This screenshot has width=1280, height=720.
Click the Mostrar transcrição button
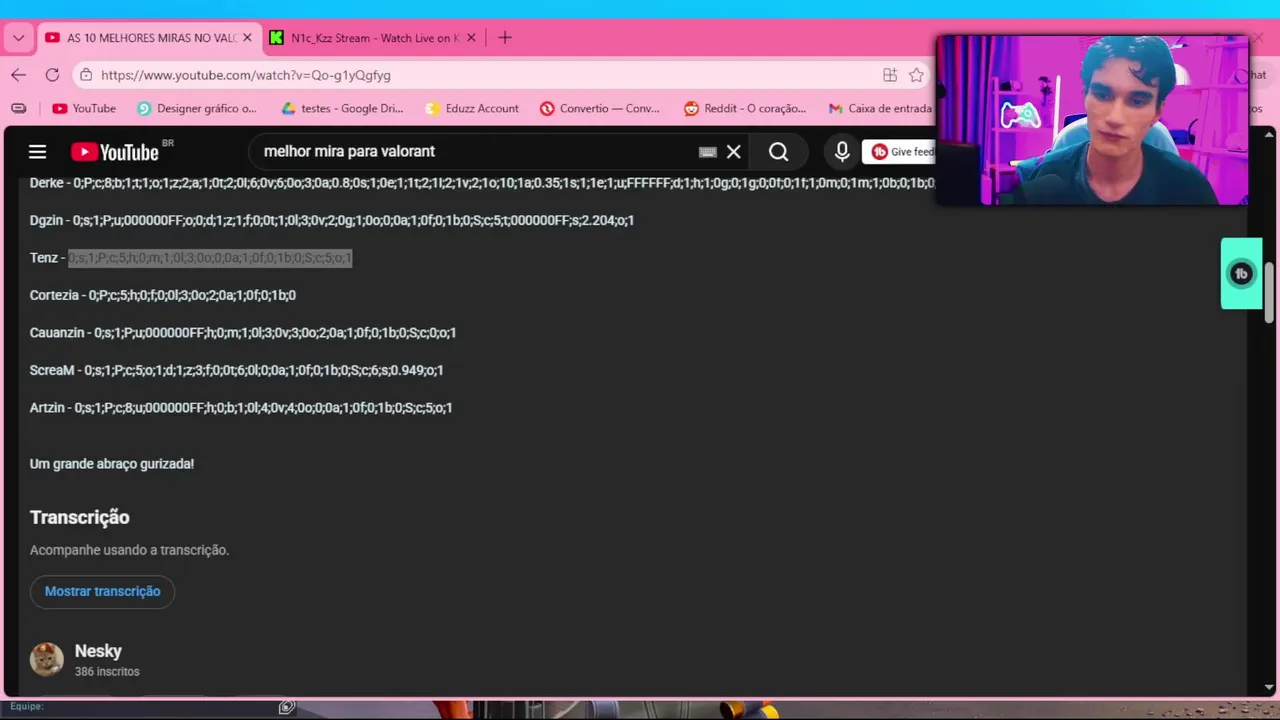pyautogui.click(x=102, y=591)
